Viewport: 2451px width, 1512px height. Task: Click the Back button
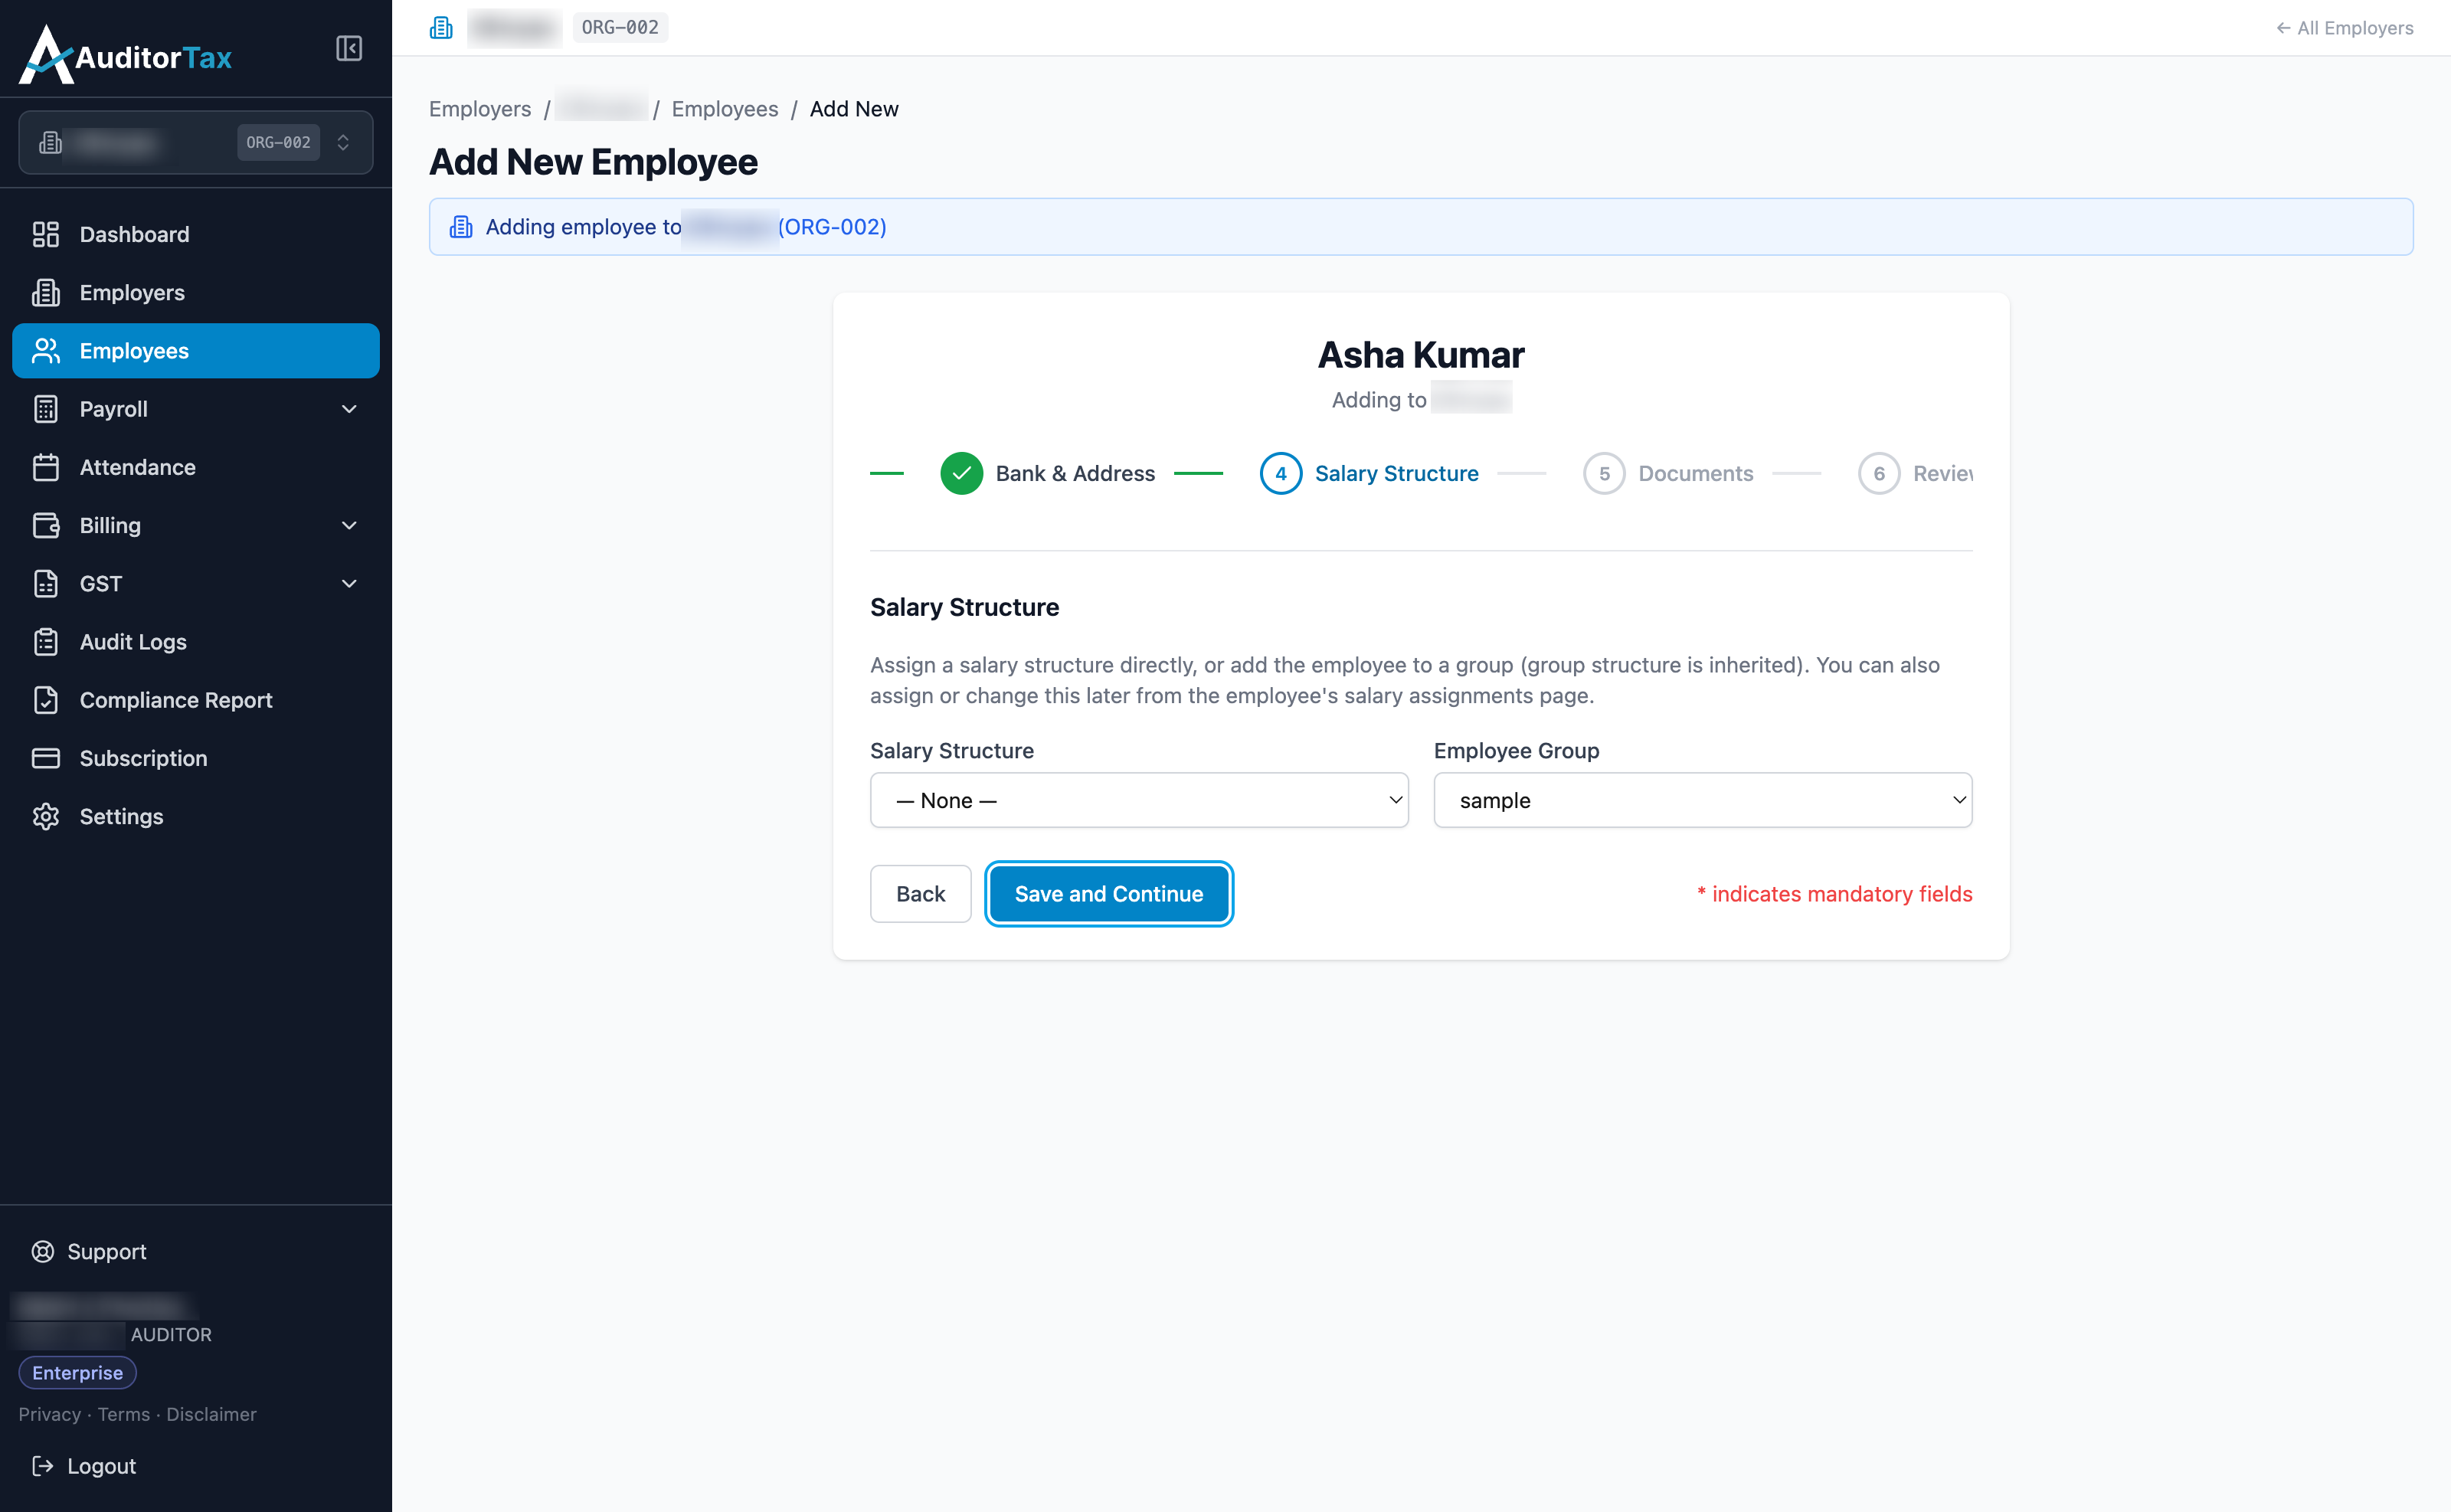[x=920, y=893]
